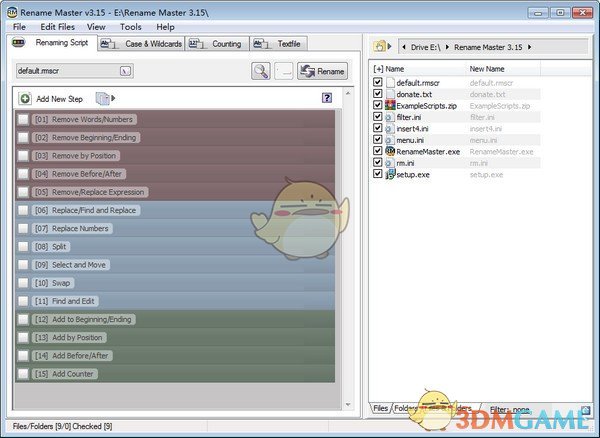Open the View menu
The width and height of the screenshot is (600, 438).
(x=96, y=27)
